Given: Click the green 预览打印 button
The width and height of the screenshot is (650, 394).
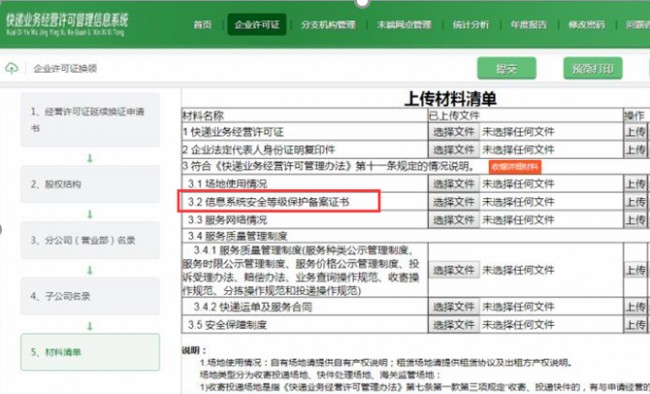Looking at the screenshot, I should 593,68.
